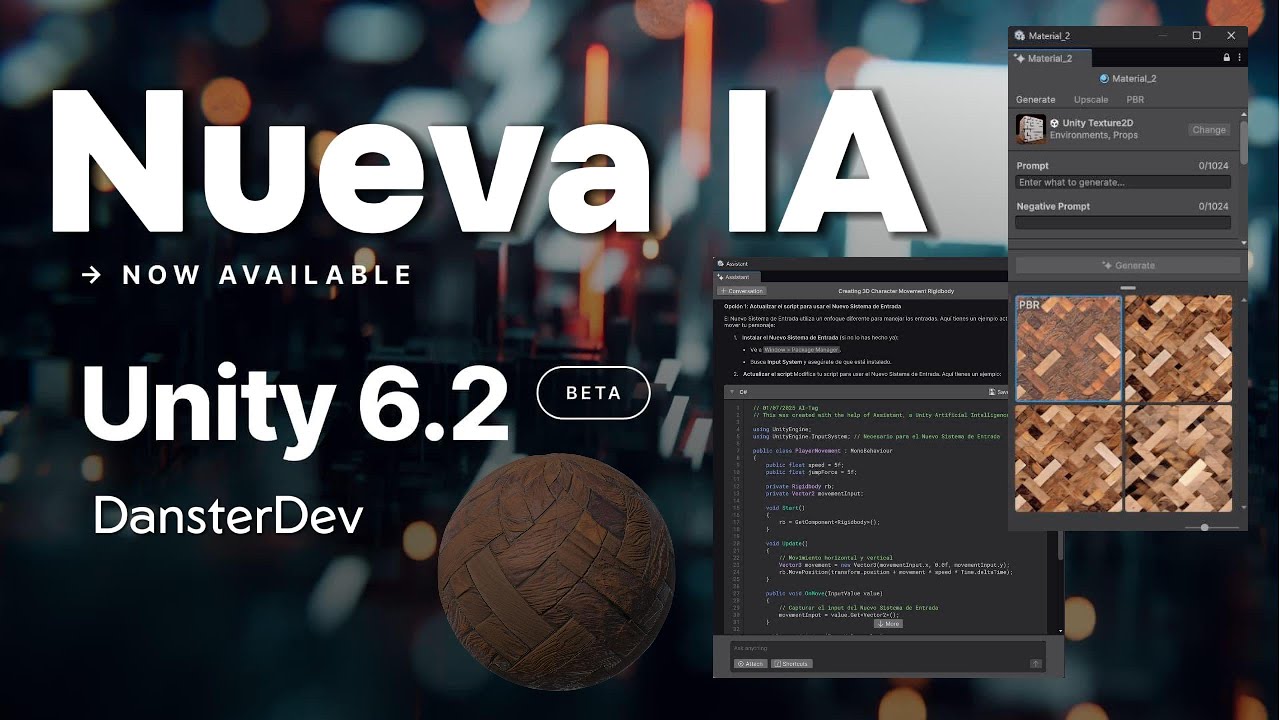
Task: Click the conversation title Creating 3D Character Movement
Action: [895, 291]
